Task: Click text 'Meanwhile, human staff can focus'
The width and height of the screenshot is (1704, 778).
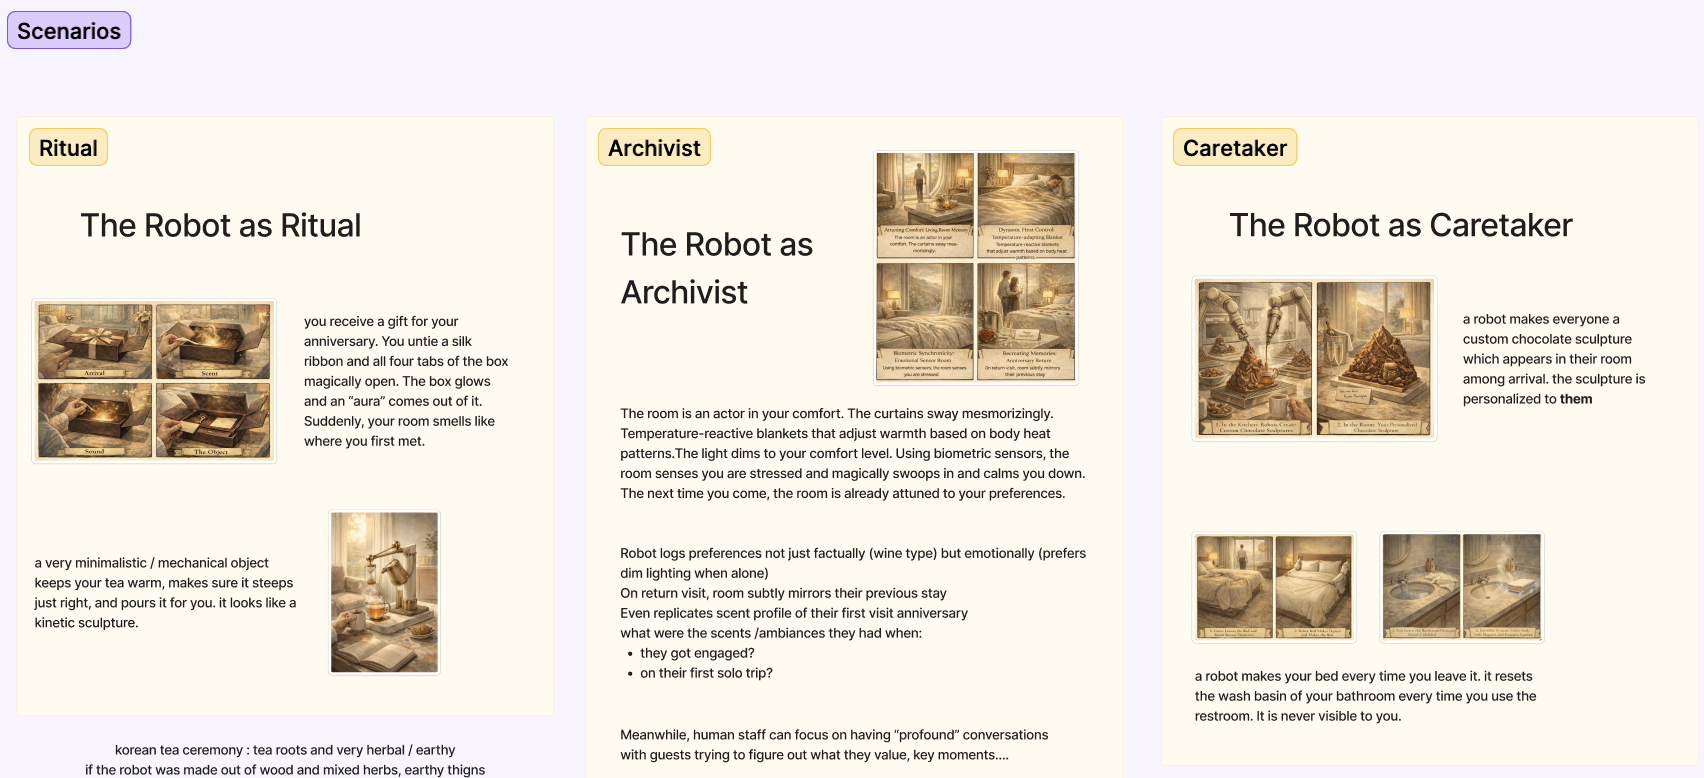Action: tap(834, 745)
